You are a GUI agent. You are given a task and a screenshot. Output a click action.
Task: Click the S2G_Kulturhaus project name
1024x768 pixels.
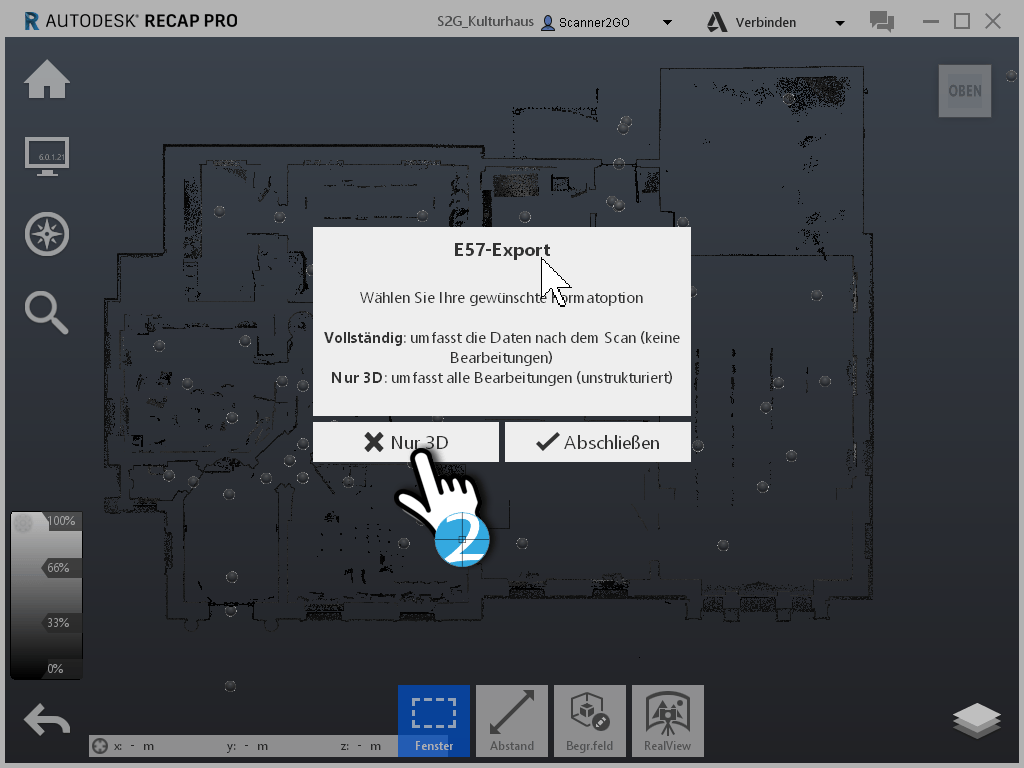coord(485,22)
